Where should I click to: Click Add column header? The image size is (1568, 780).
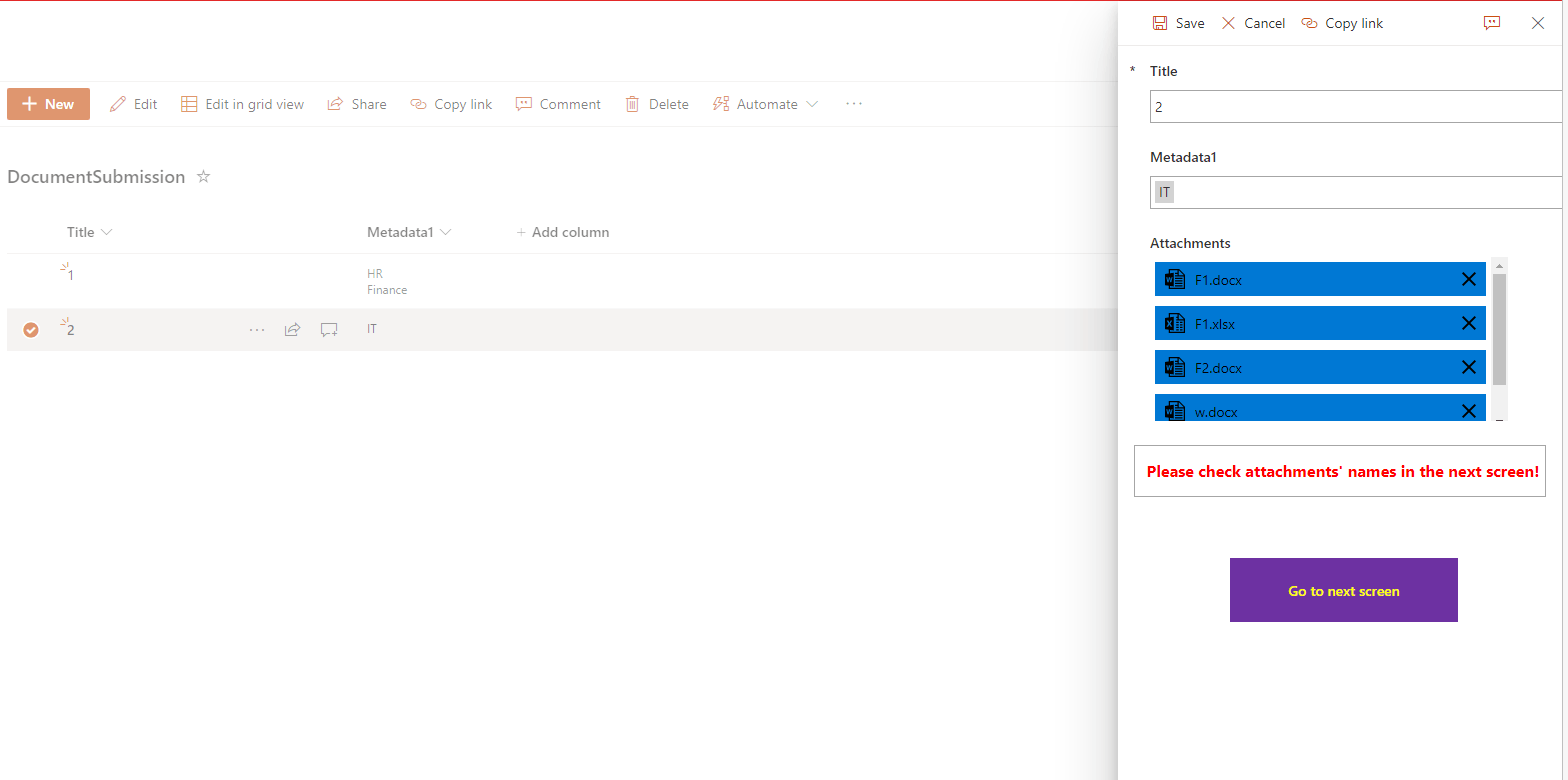pyautogui.click(x=562, y=232)
